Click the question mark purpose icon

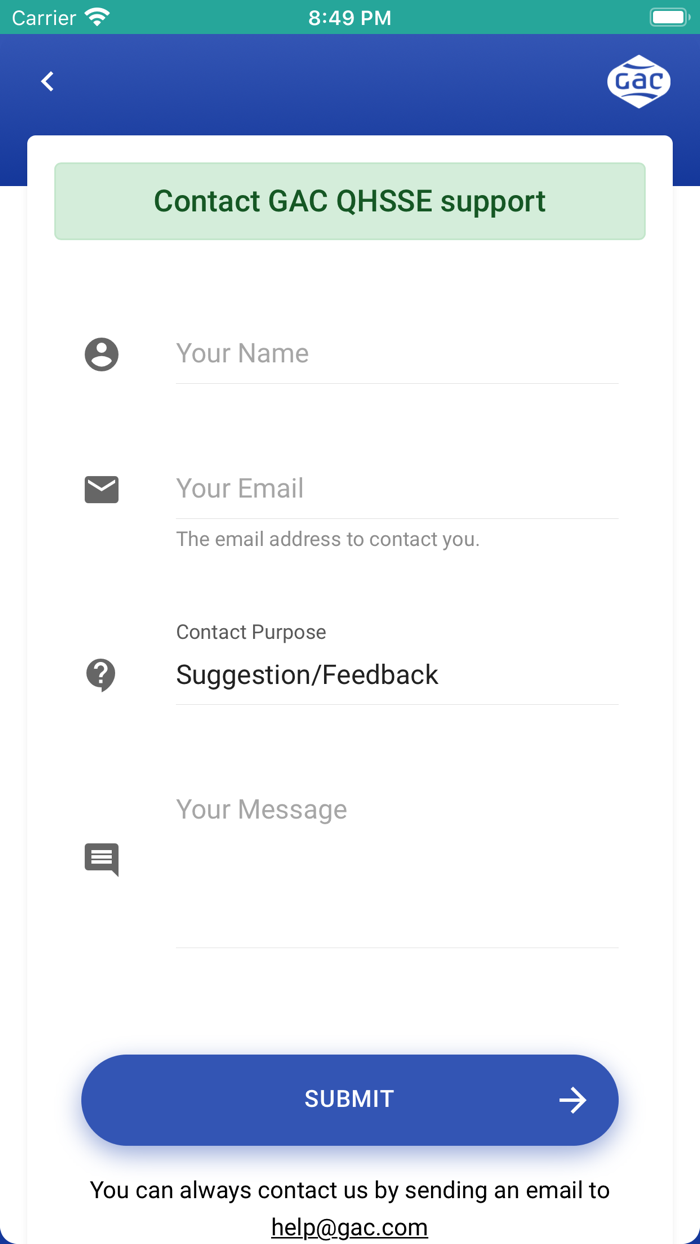click(101, 675)
